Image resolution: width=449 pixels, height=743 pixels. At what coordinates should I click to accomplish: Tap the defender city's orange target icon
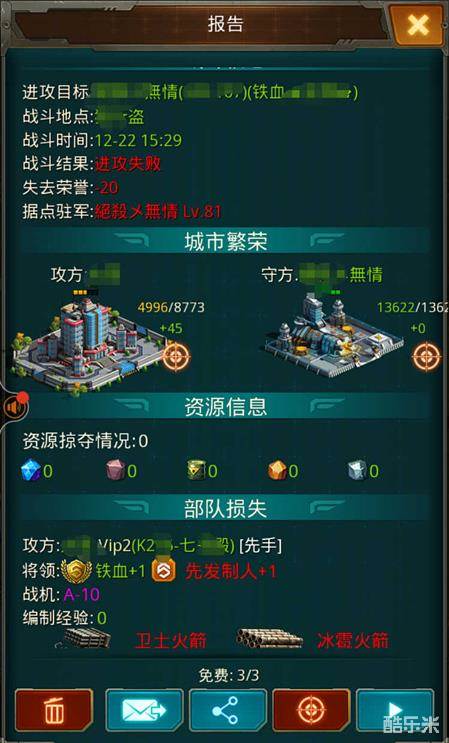[x=426, y=356]
